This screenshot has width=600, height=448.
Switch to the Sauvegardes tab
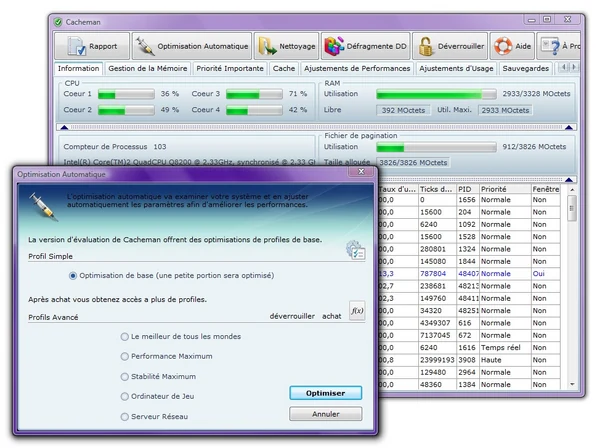[525, 68]
